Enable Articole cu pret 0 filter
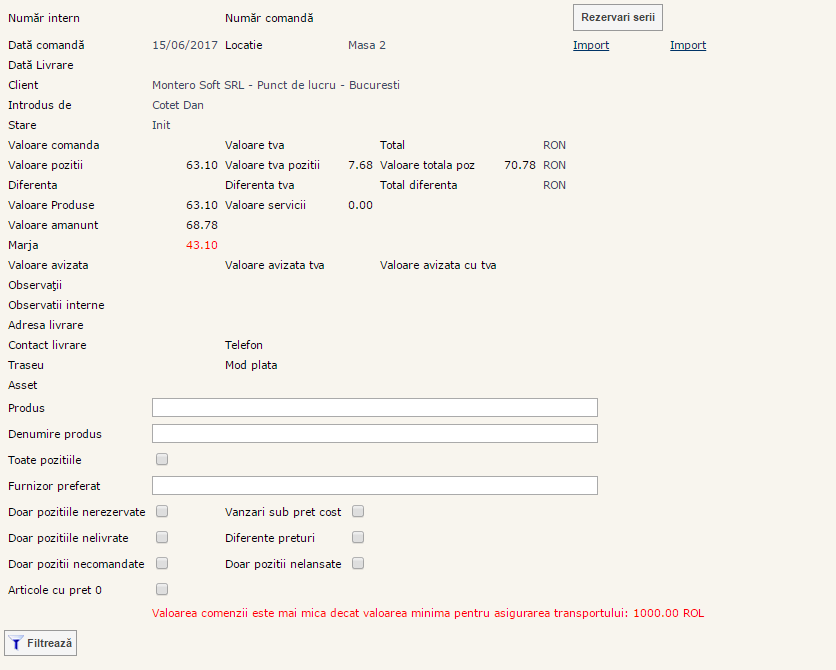Viewport: 836px width, 670px height. [162, 590]
